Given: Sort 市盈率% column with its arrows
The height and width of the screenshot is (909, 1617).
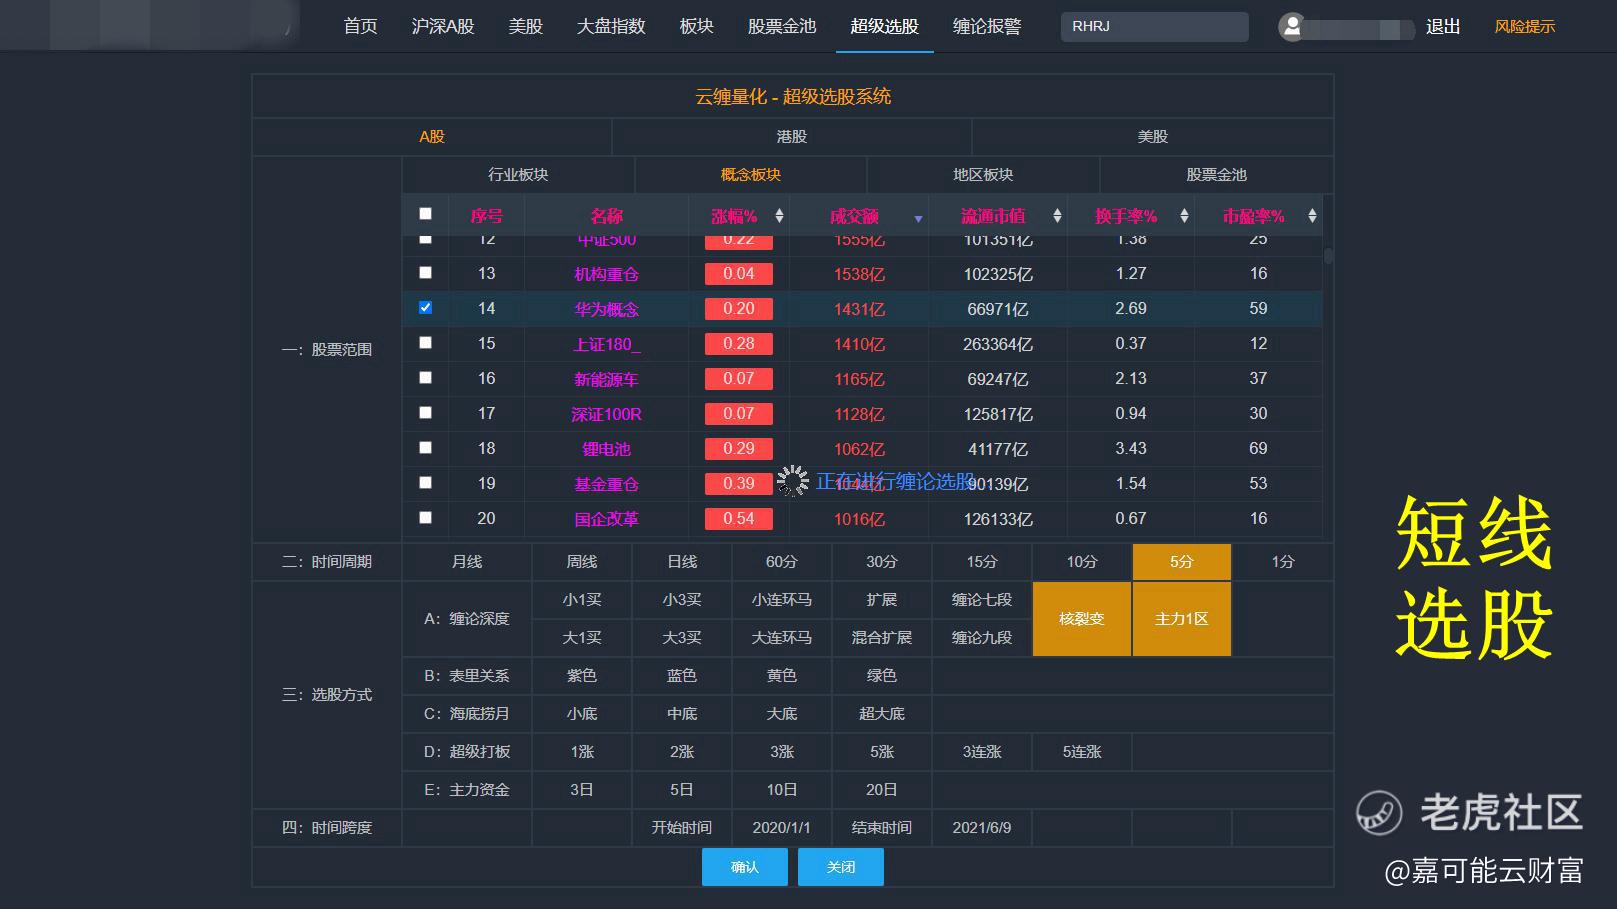Looking at the screenshot, I should click(1312, 216).
